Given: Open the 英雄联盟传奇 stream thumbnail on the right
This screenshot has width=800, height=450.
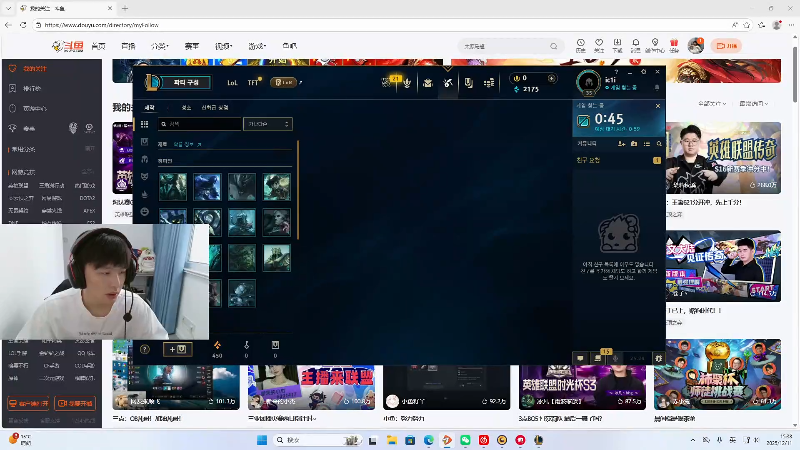Looking at the screenshot, I should (x=723, y=158).
